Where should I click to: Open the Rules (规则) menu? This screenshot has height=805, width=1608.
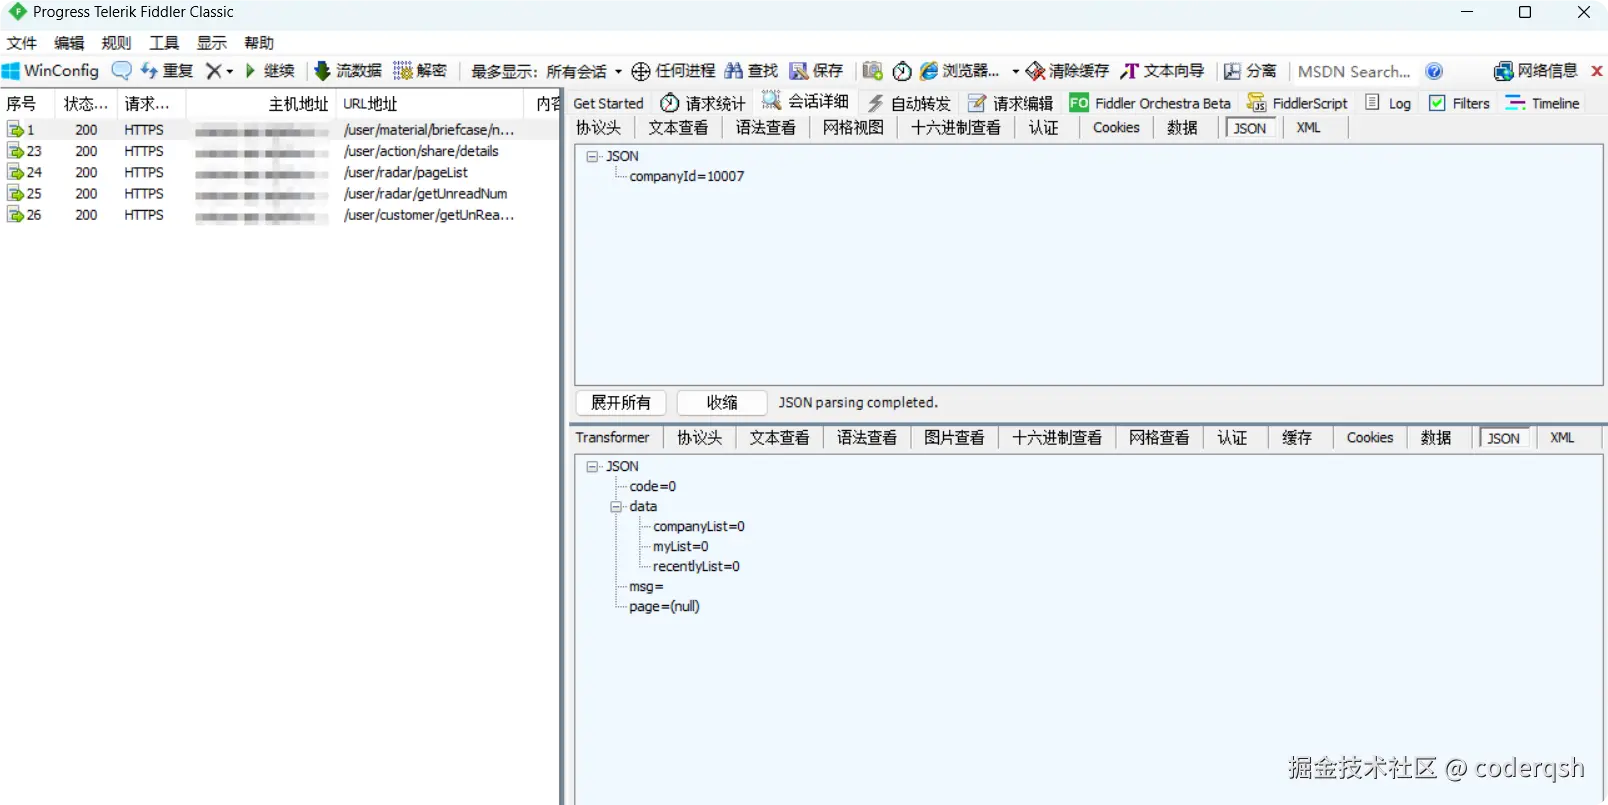point(116,43)
